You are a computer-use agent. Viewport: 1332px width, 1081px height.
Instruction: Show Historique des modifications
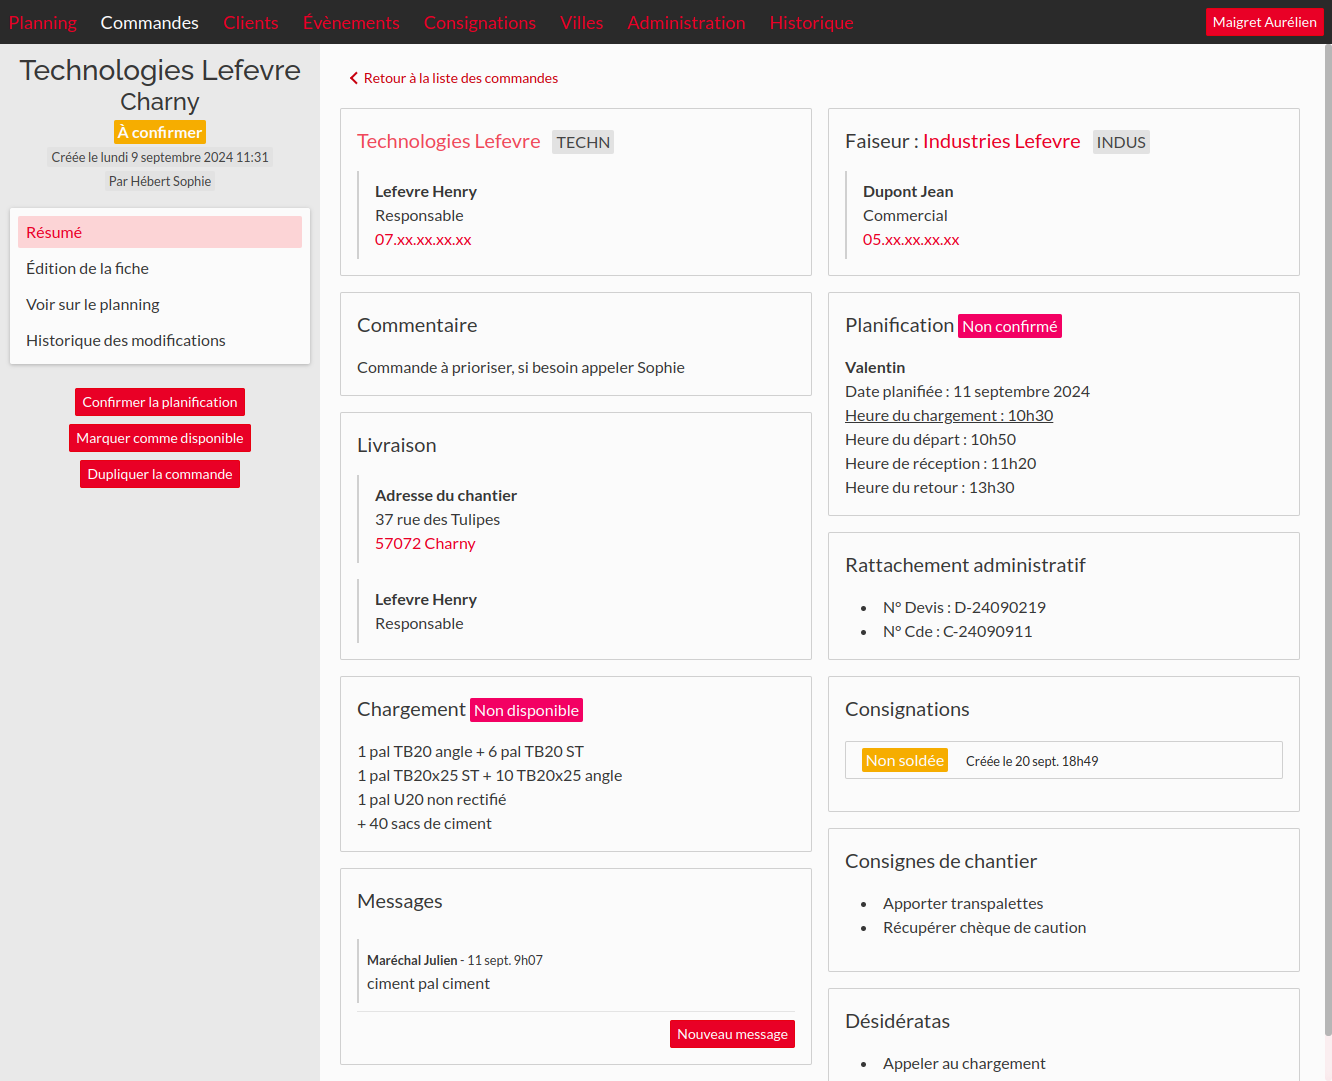[126, 340]
